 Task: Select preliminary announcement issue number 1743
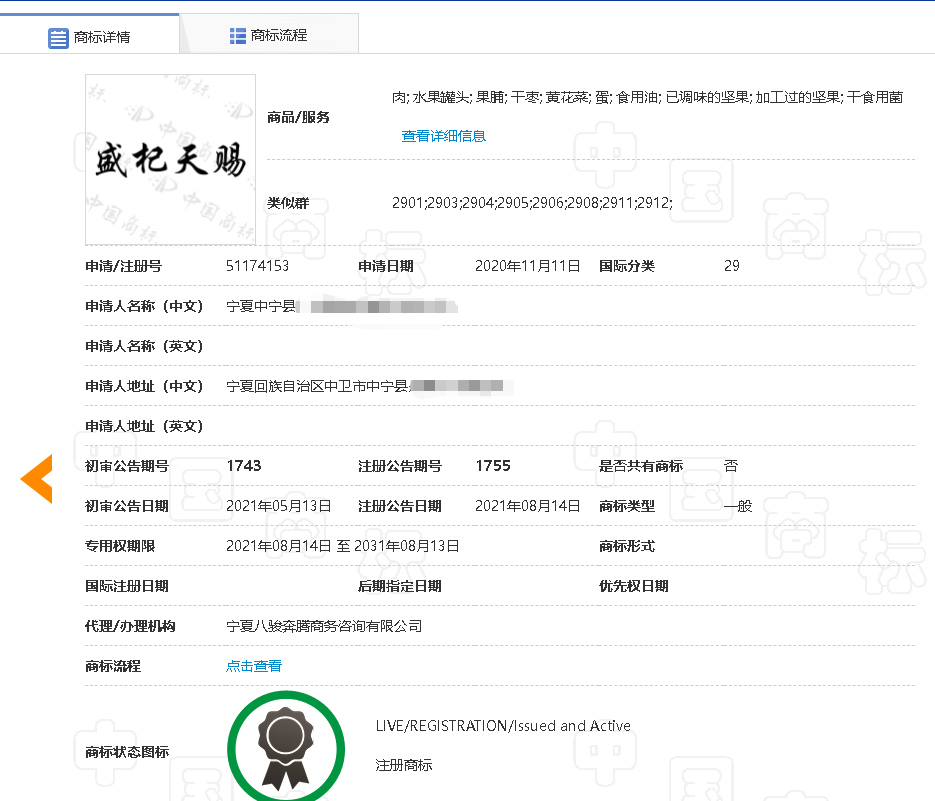tap(244, 466)
